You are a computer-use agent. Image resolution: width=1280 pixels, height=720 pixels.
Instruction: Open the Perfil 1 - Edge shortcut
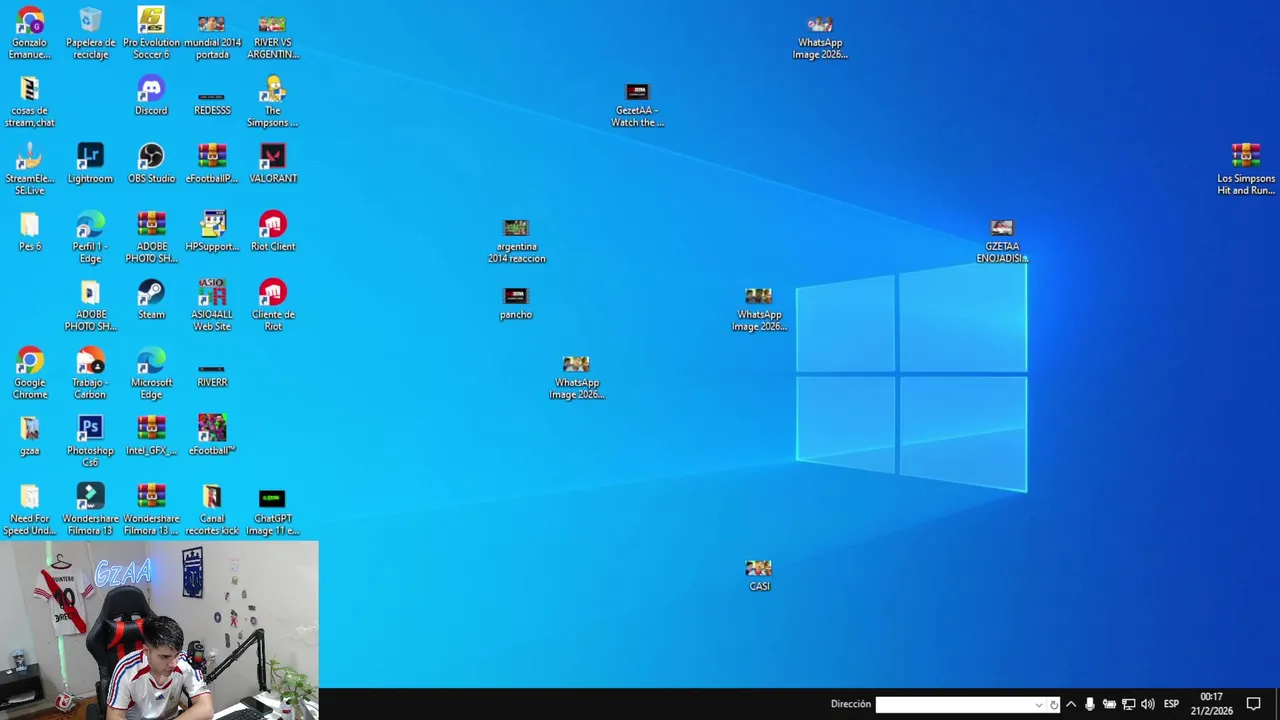pos(90,237)
